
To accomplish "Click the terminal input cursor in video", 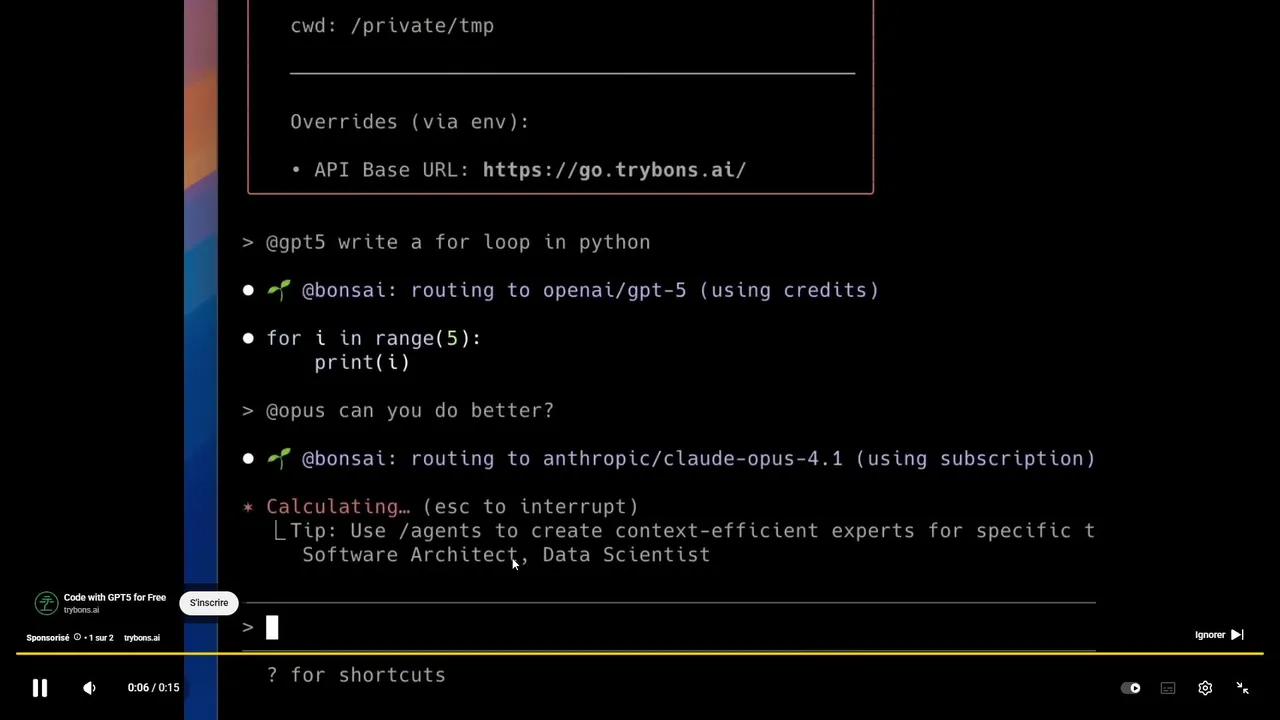I will click(x=272, y=627).
